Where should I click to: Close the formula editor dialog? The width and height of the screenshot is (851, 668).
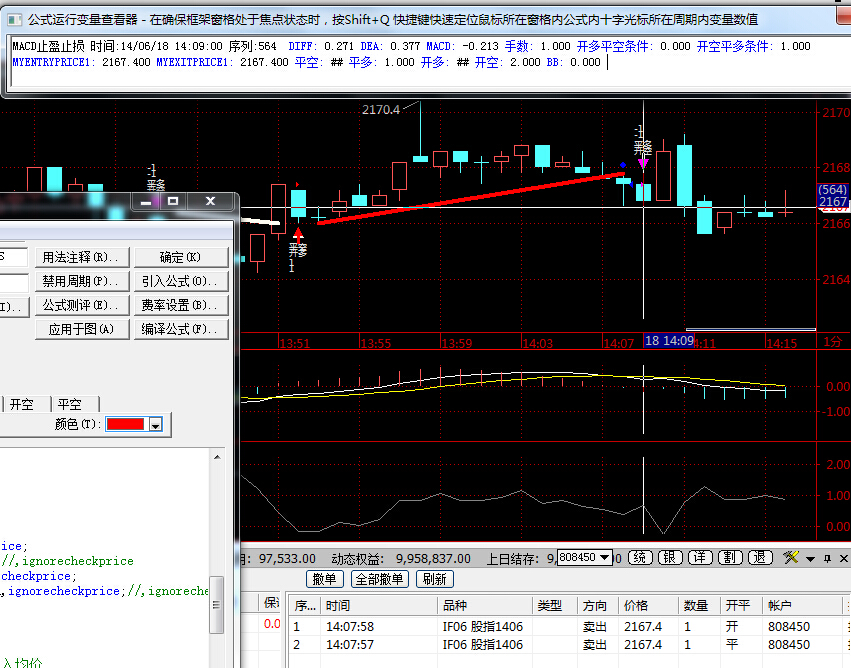211,201
